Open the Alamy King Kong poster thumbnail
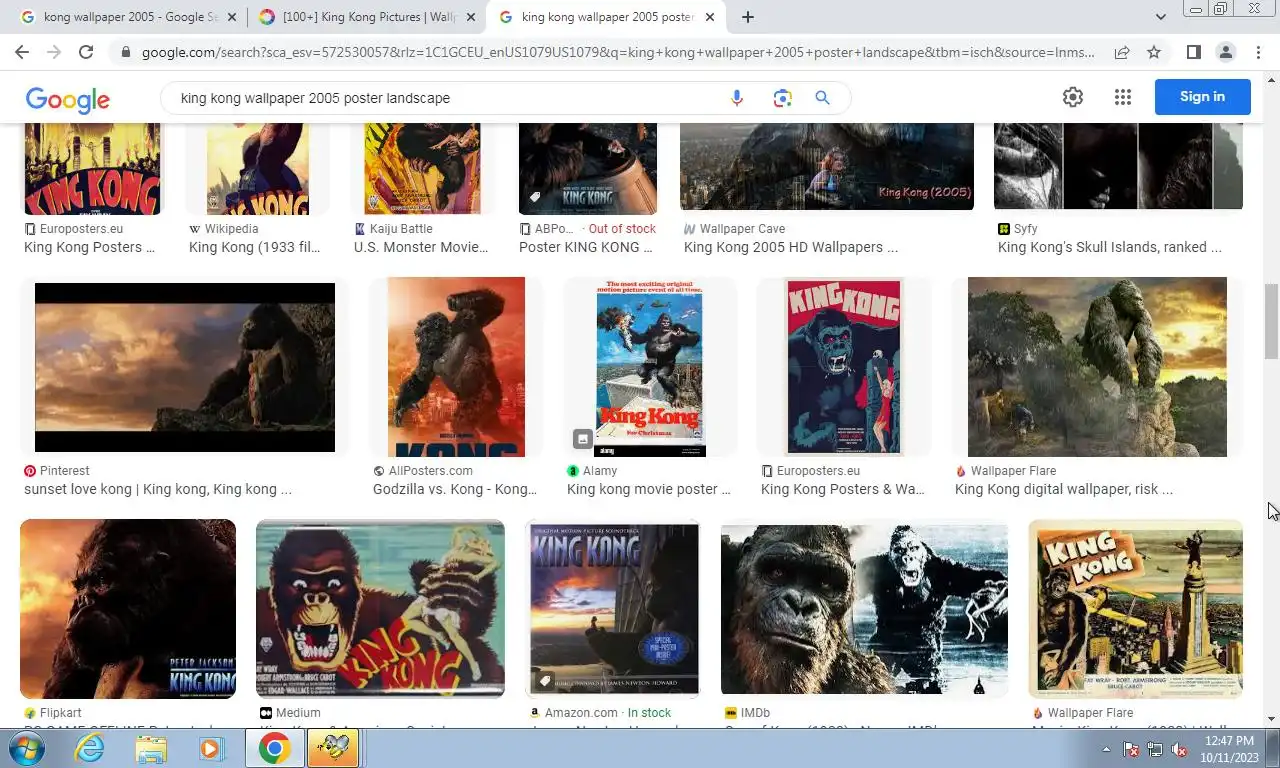The height and width of the screenshot is (768, 1280). pyautogui.click(x=650, y=367)
